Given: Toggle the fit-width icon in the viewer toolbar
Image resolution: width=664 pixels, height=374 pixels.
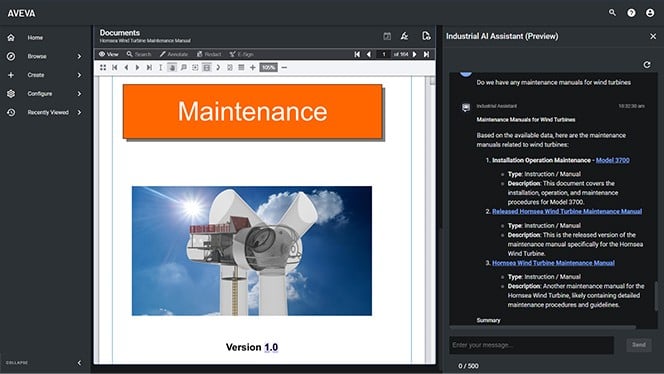Looking at the screenshot, I should (x=207, y=67).
